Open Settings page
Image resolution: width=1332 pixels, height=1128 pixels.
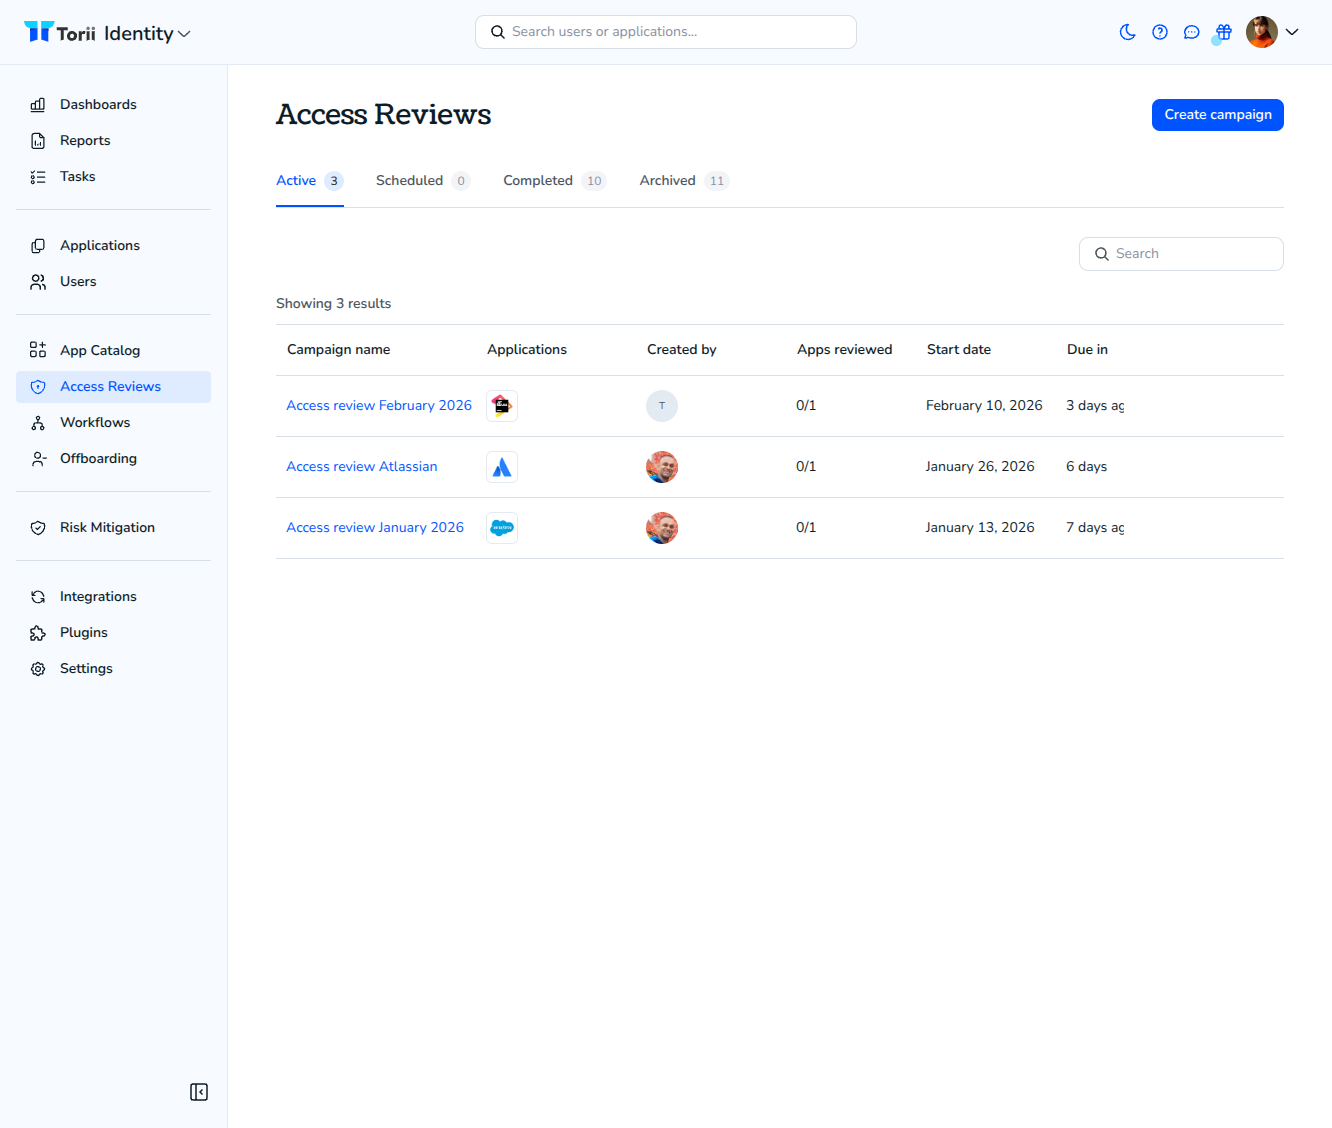[x=113, y=668]
